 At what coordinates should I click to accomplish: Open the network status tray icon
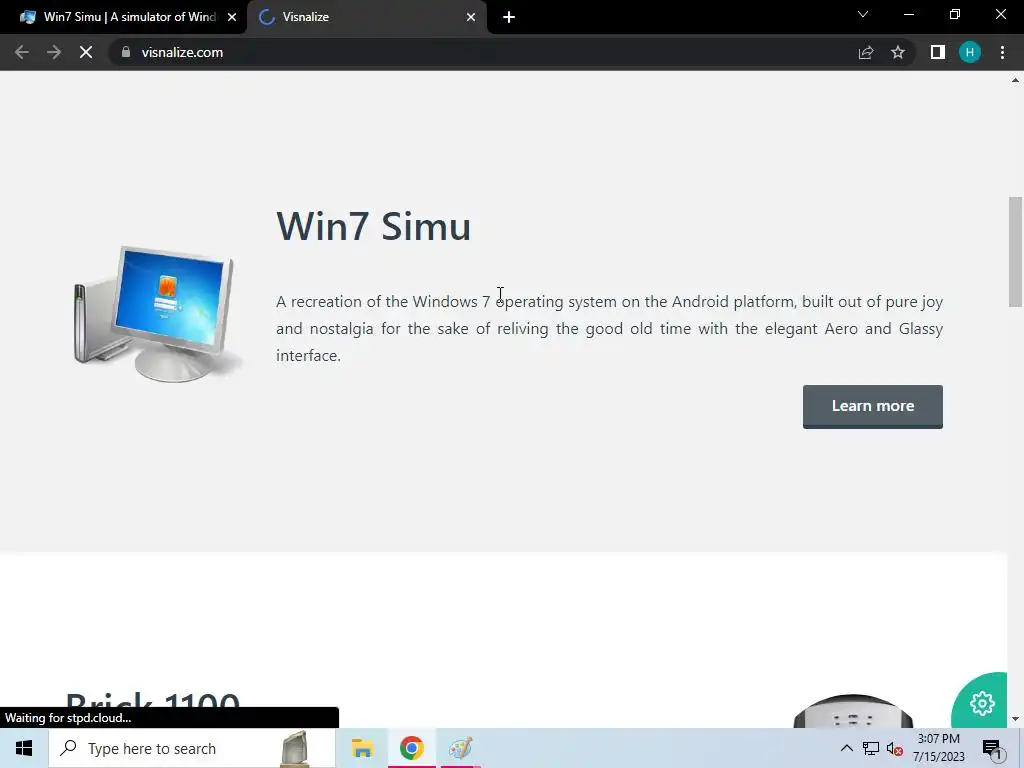[871, 748]
